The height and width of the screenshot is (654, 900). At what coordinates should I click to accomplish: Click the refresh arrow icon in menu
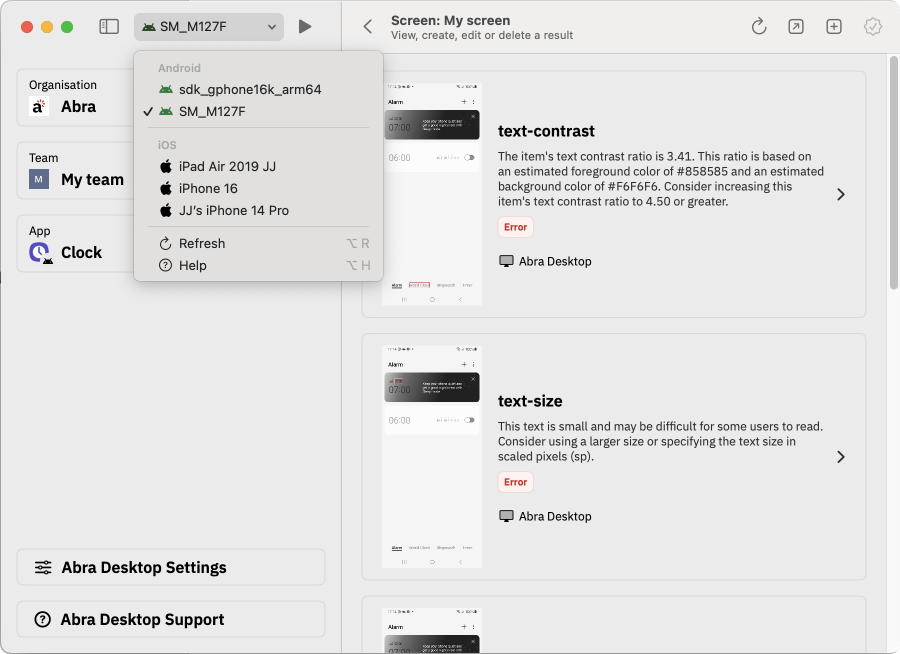165,243
